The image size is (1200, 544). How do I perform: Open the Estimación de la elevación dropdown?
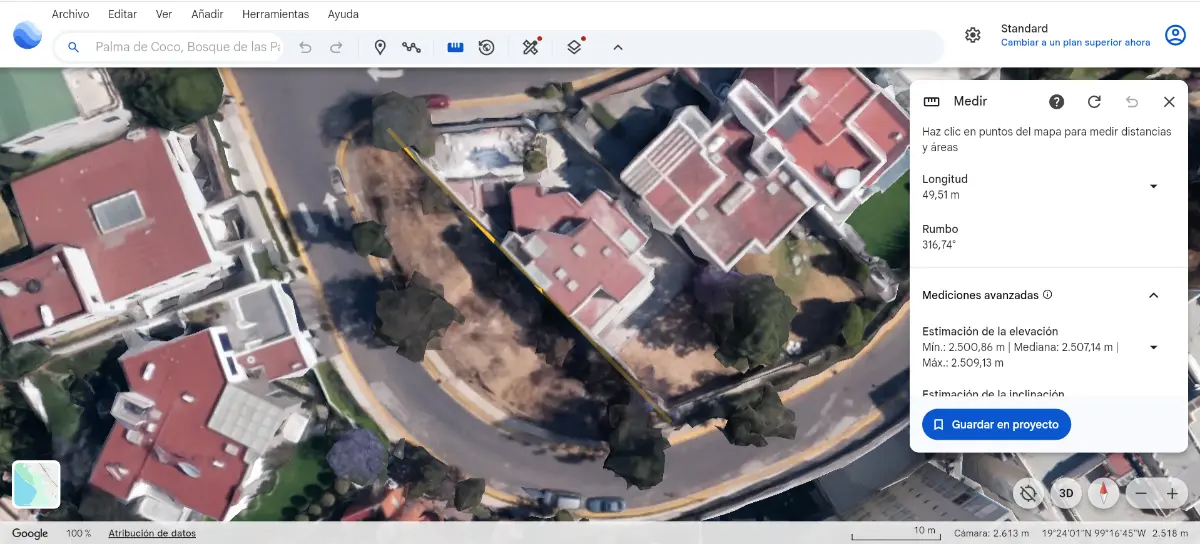(1153, 347)
